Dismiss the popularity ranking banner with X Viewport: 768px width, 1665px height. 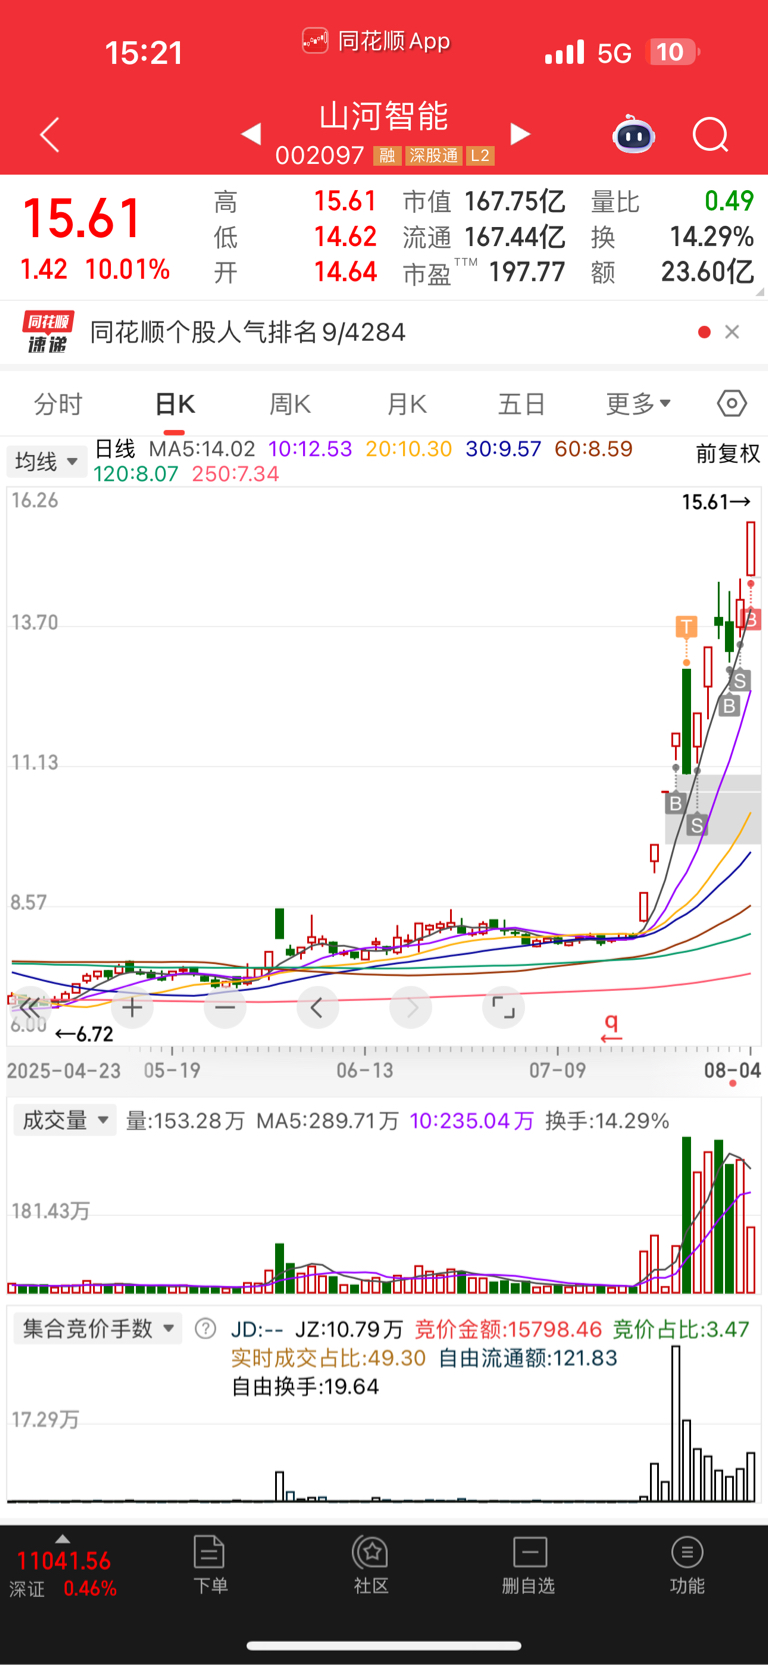(x=732, y=332)
